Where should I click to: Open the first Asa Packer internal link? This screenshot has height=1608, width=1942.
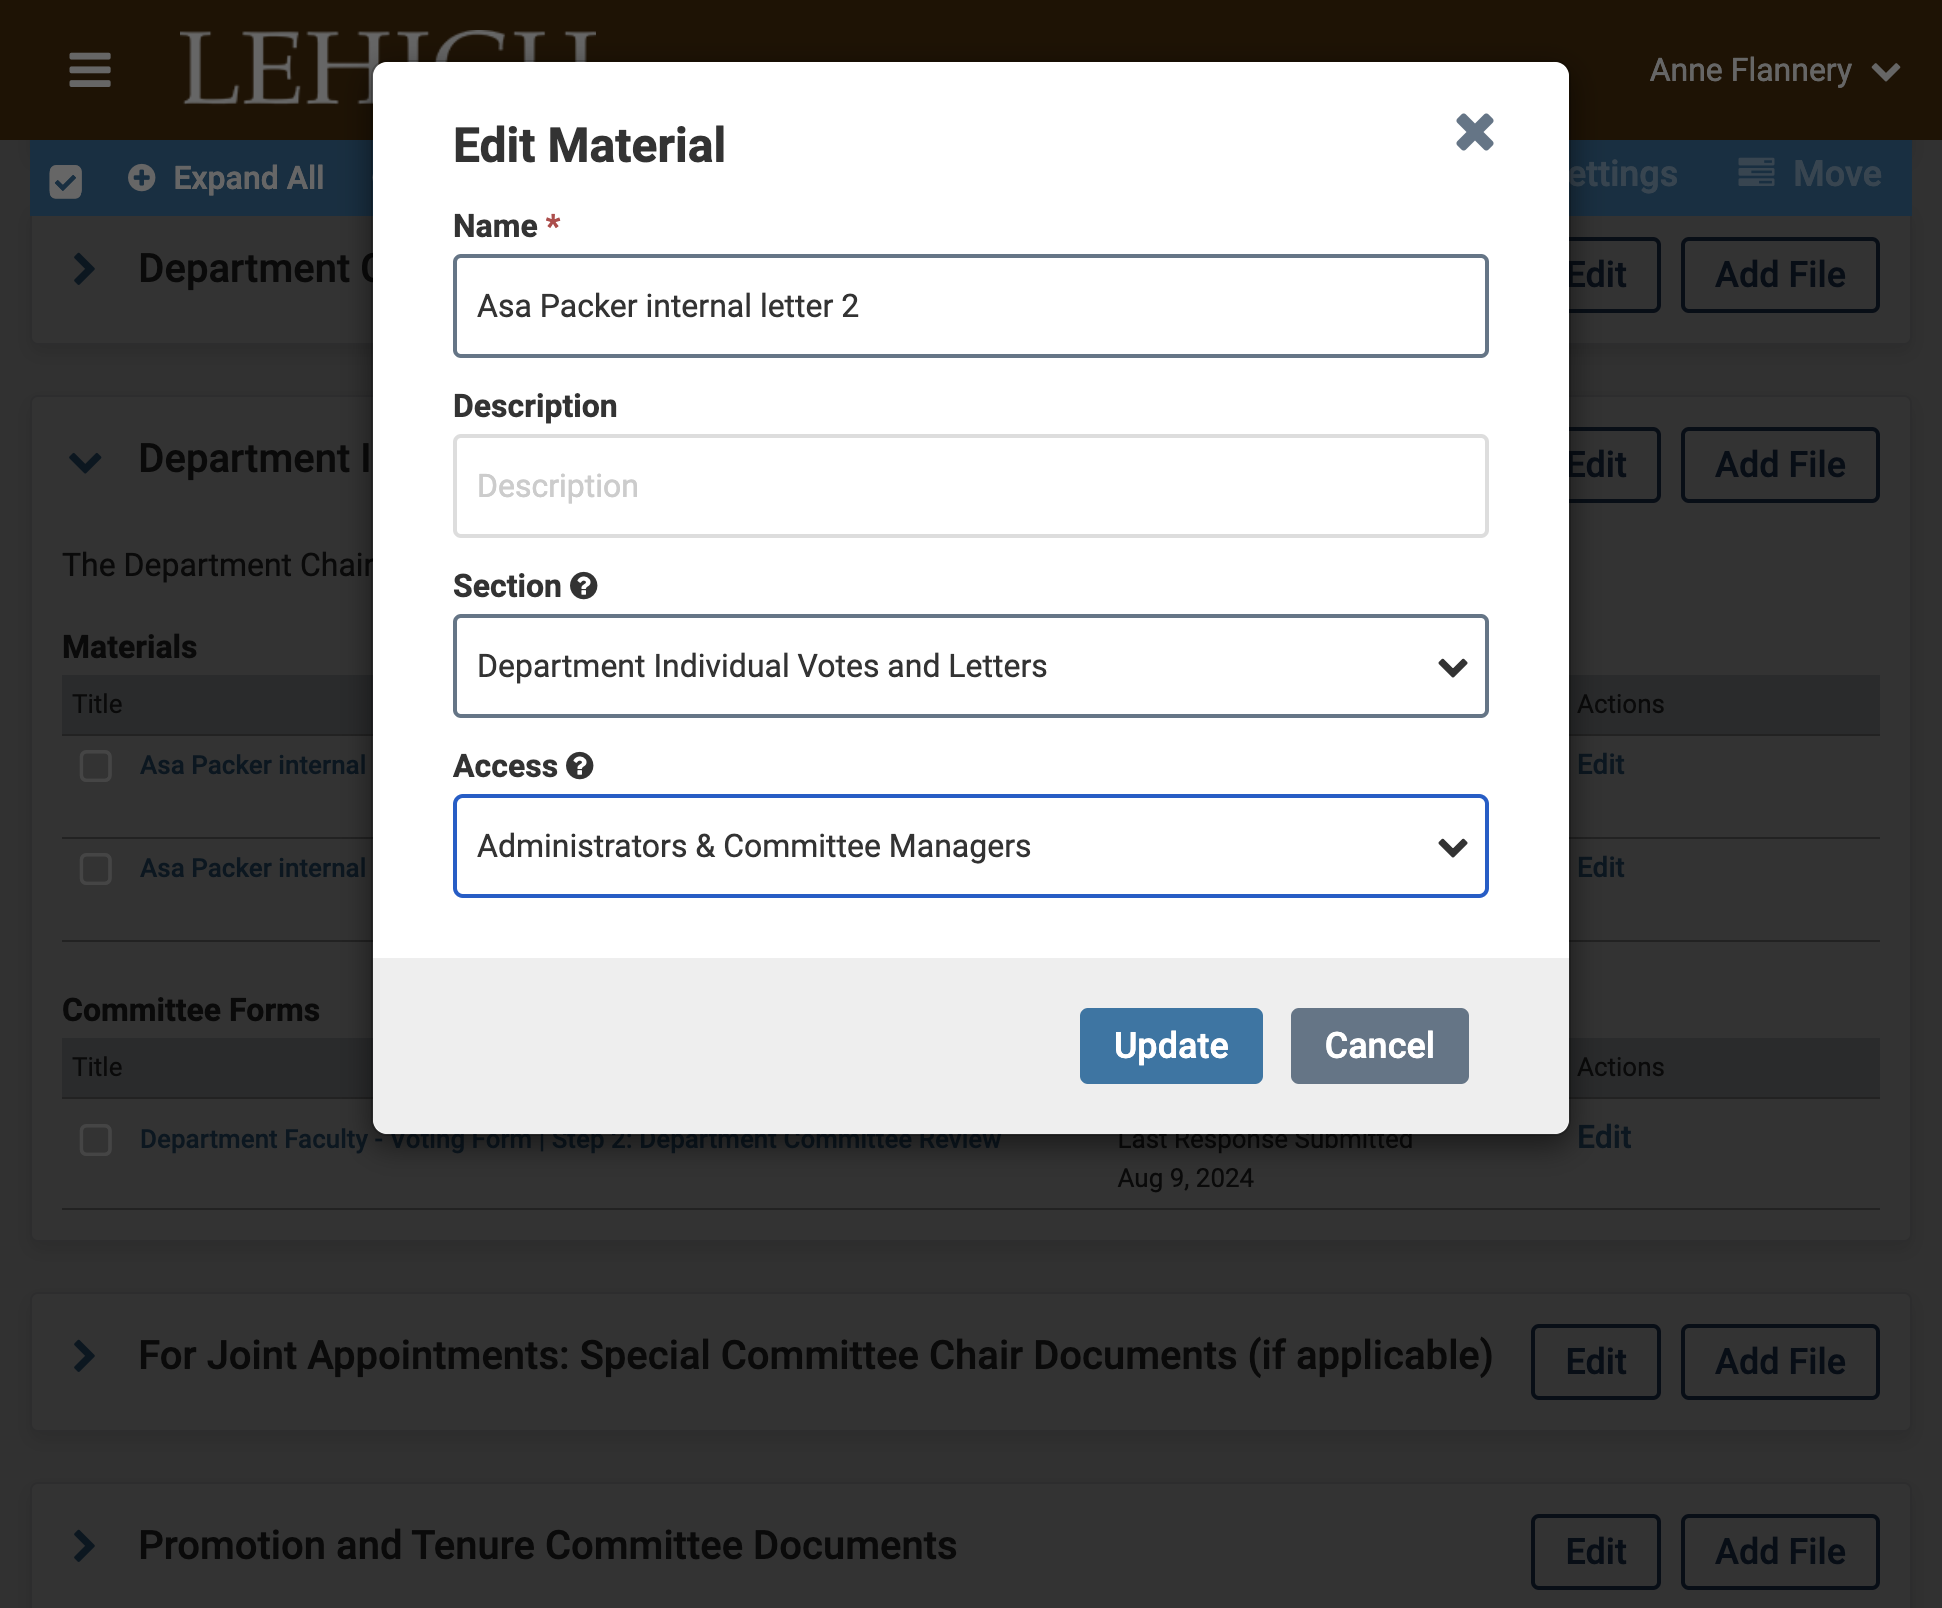[x=255, y=766]
